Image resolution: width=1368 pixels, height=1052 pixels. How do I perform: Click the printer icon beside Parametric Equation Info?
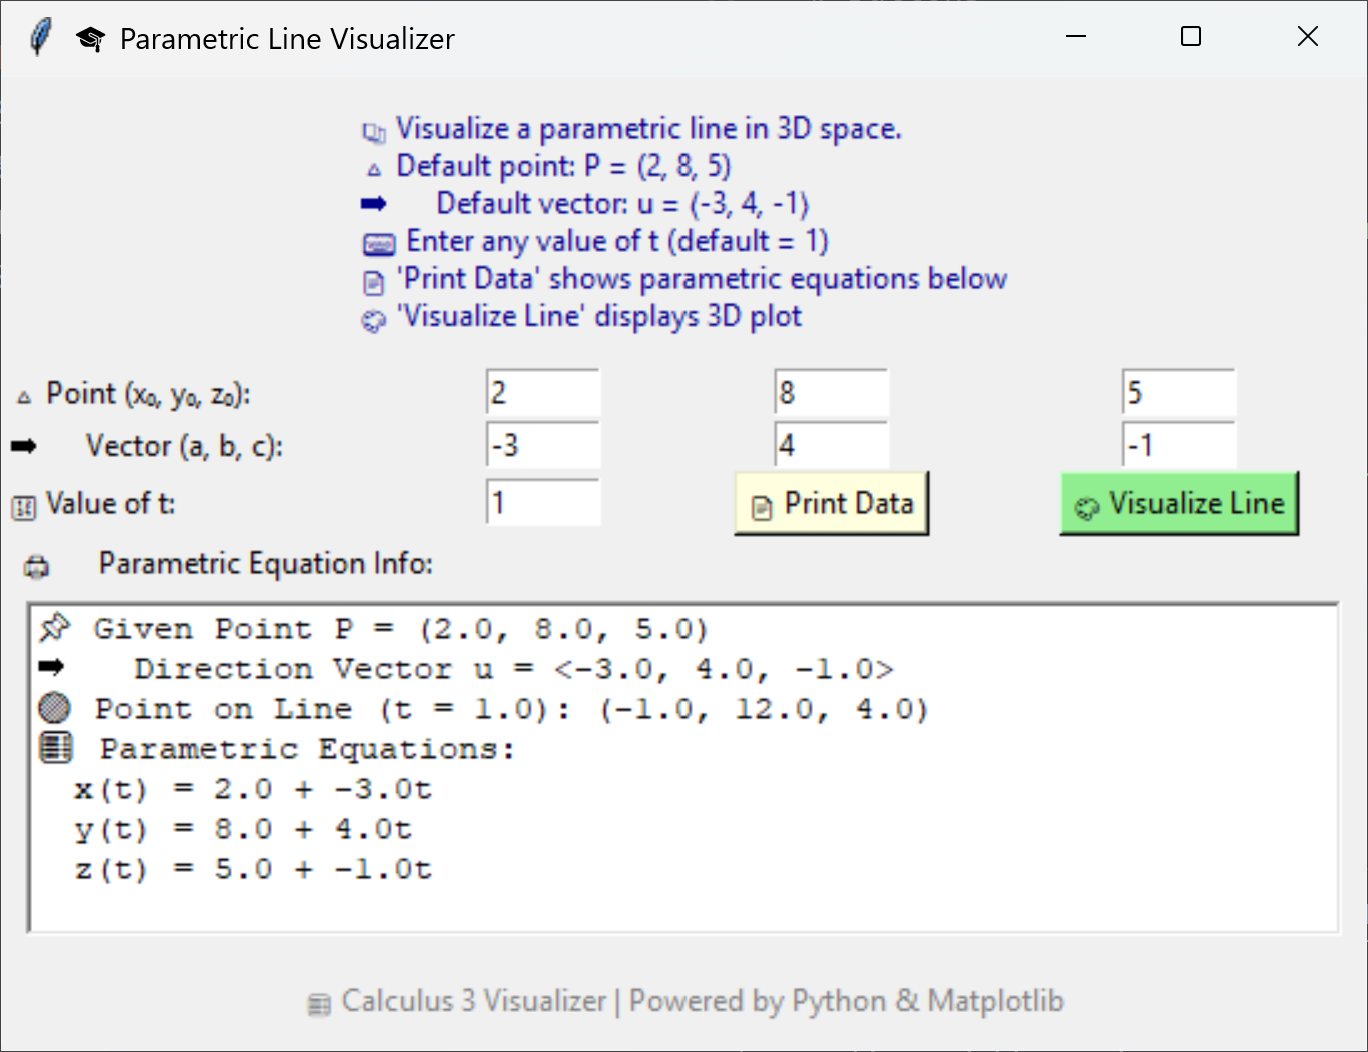click(37, 567)
